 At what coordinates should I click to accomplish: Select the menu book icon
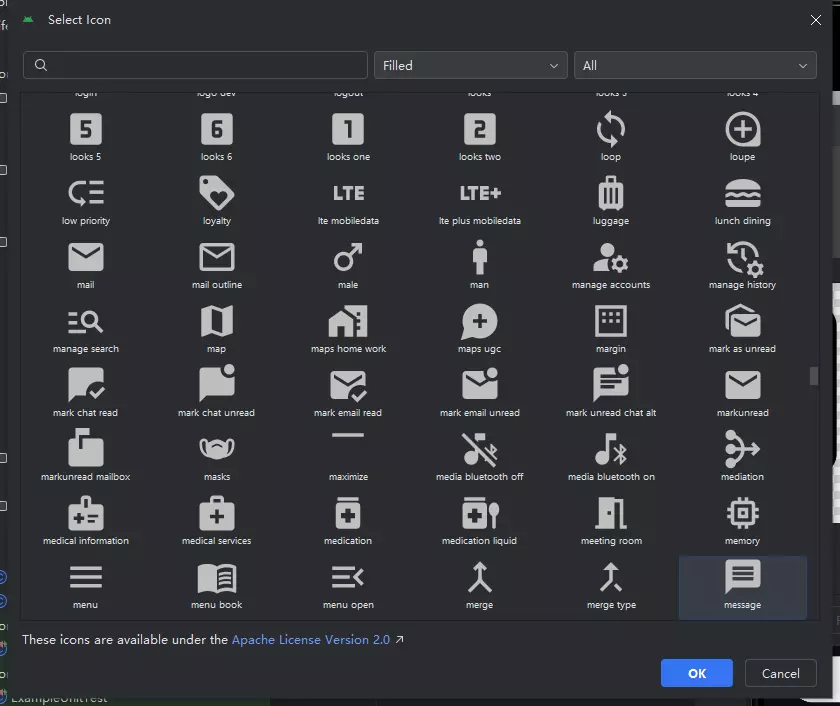(216, 578)
